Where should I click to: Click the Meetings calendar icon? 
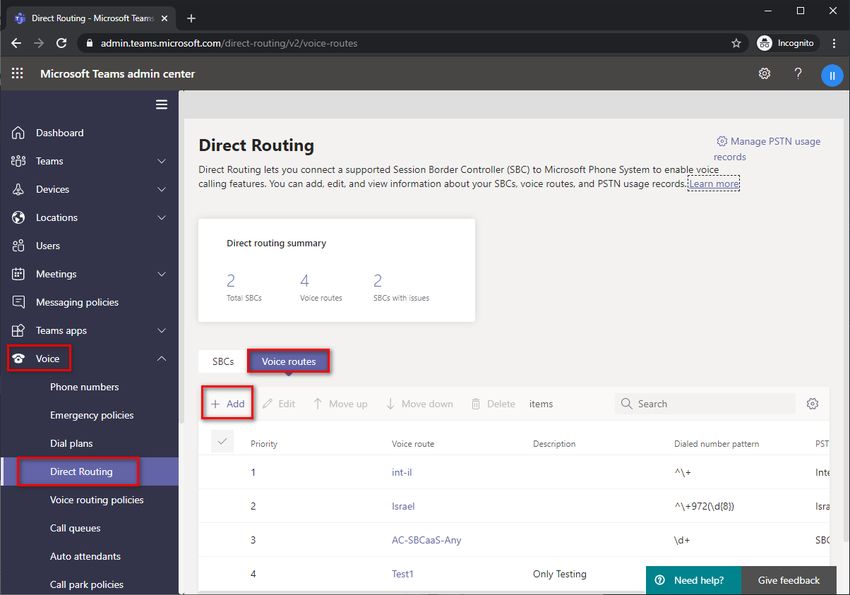coord(18,274)
